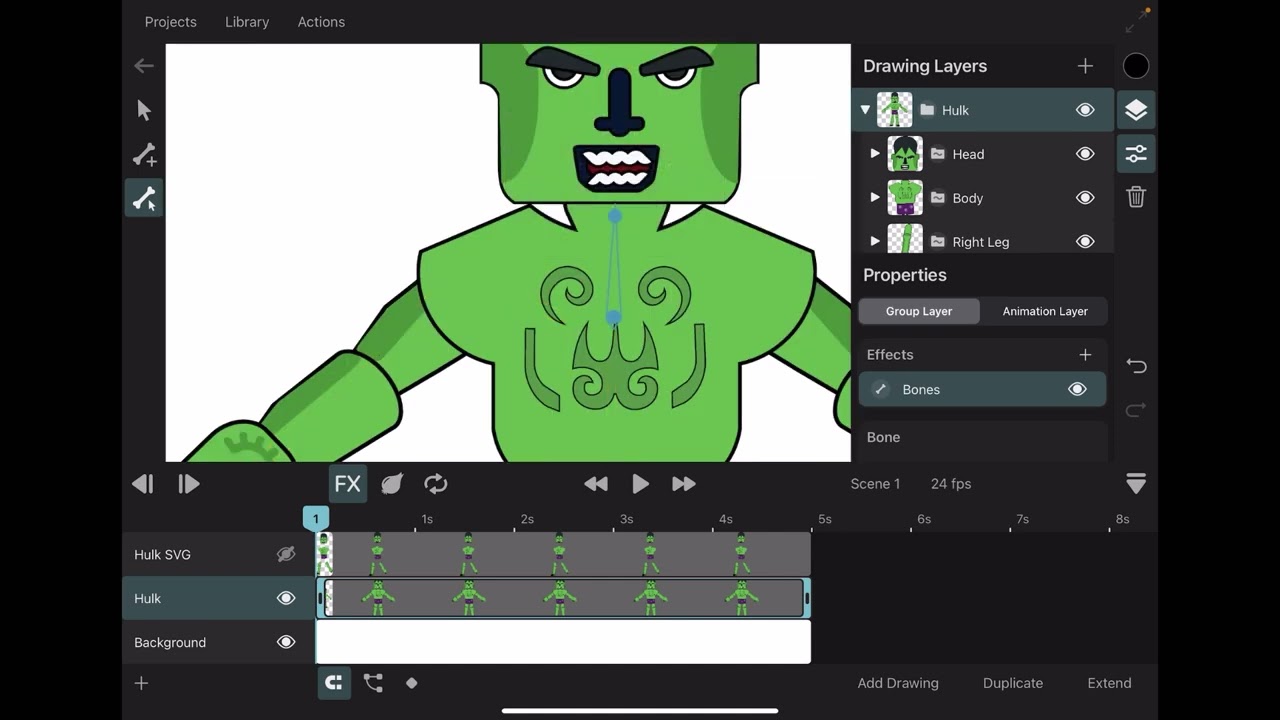Step to previous frame
The width and height of the screenshot is (1280, 720).
pyautogui.click(x=143, y=484)
